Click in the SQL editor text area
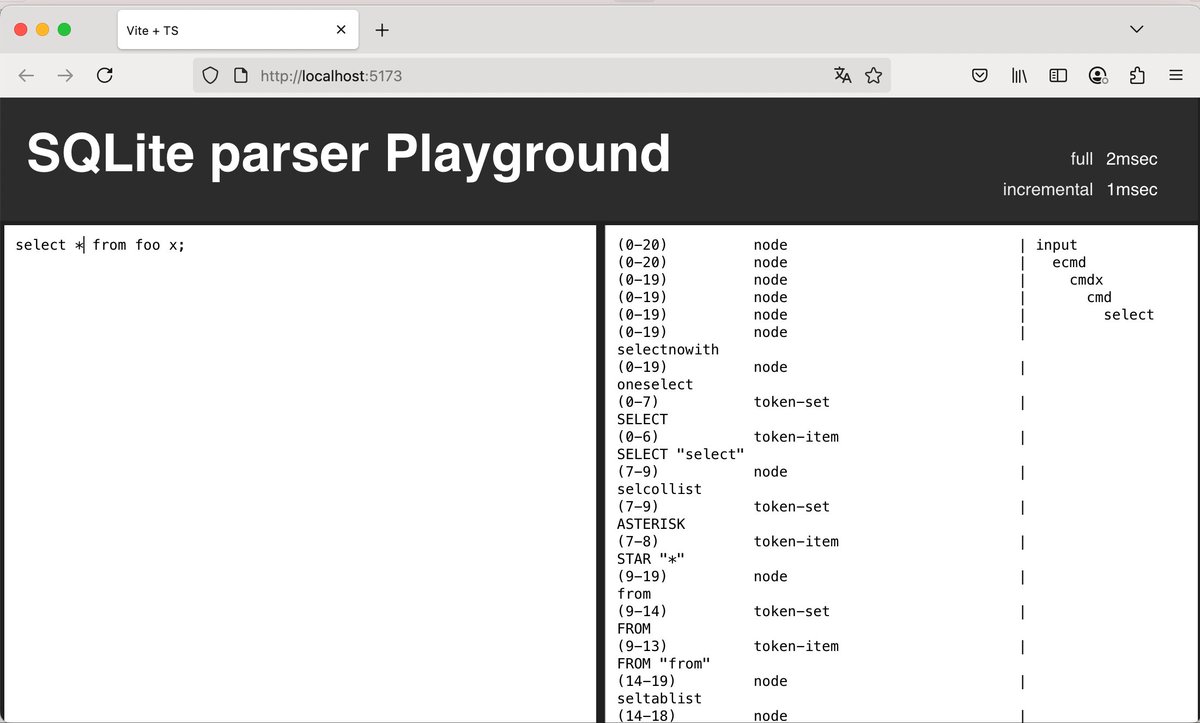Viewport: 1200px width, 723px height. [300, 473]
